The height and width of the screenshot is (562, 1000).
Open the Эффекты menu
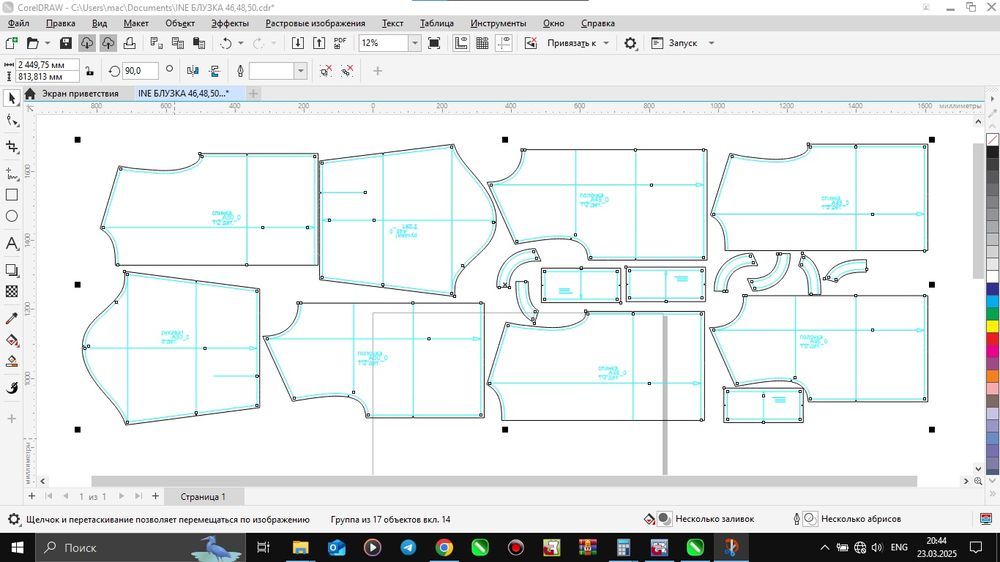(x=230, y=22)
